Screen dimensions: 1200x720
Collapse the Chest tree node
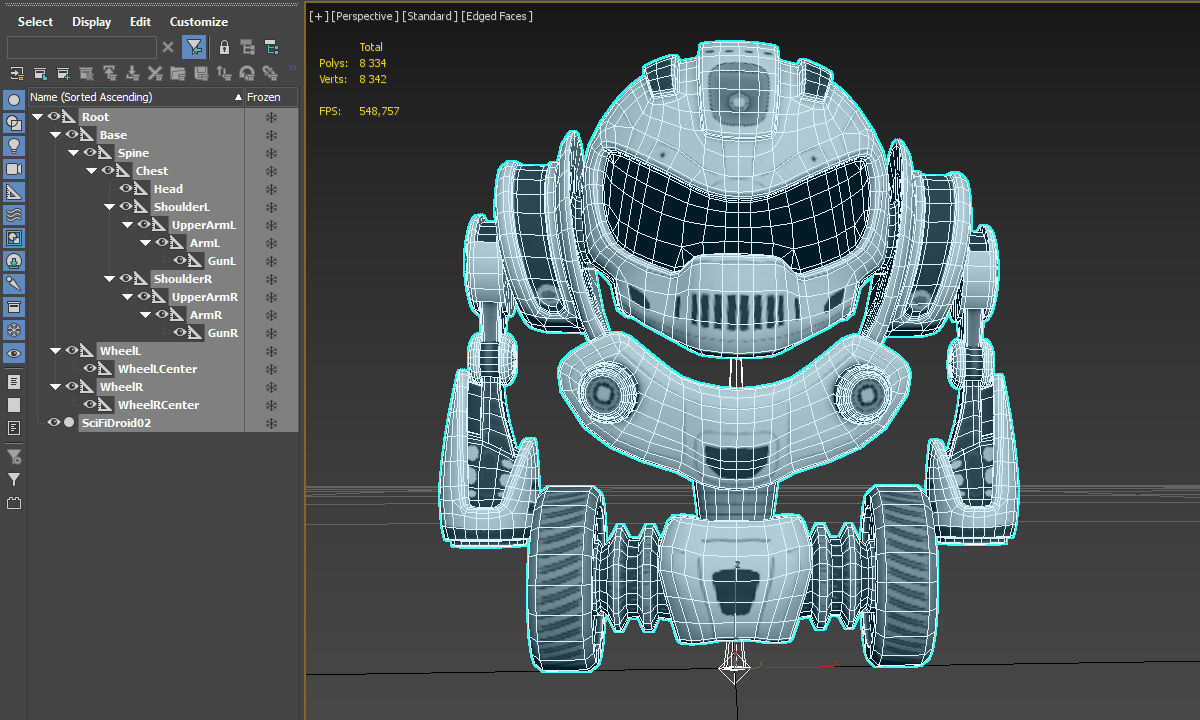click(92, 171)
